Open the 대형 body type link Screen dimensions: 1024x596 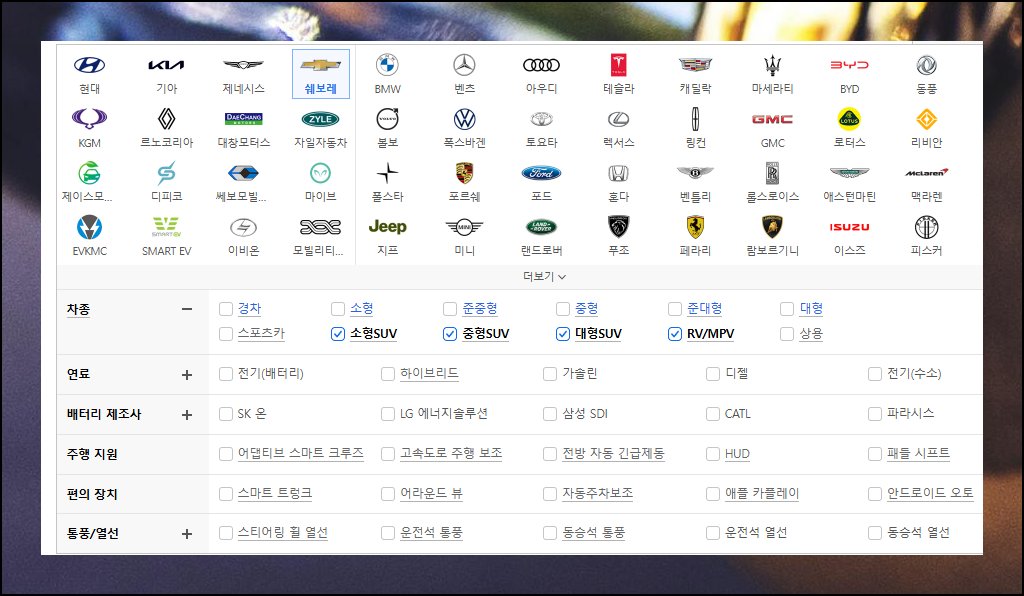[812, 308]
